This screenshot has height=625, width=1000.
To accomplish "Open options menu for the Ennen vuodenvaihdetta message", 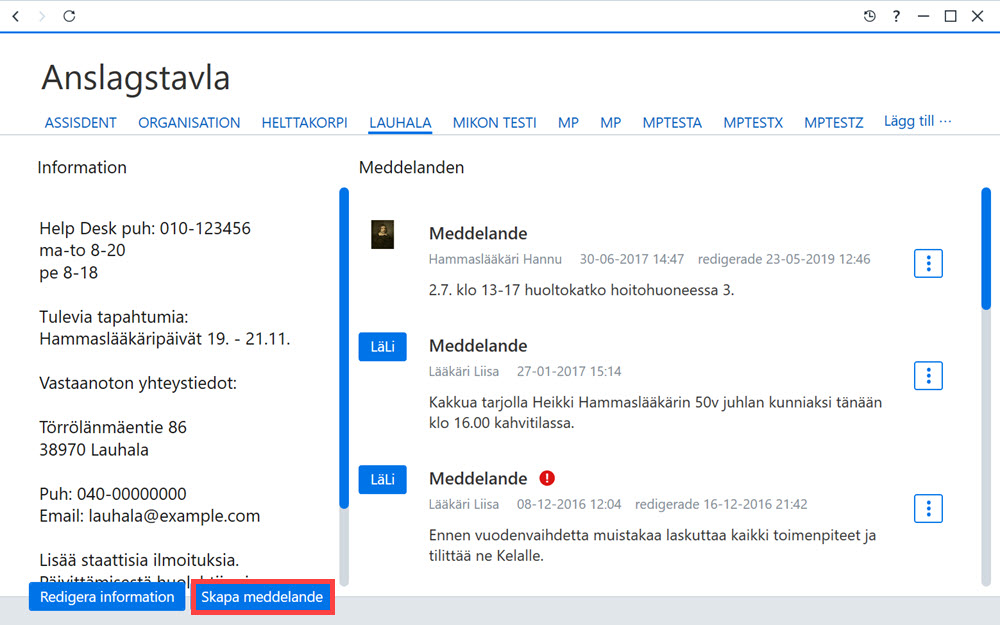I will coord(928,508).
